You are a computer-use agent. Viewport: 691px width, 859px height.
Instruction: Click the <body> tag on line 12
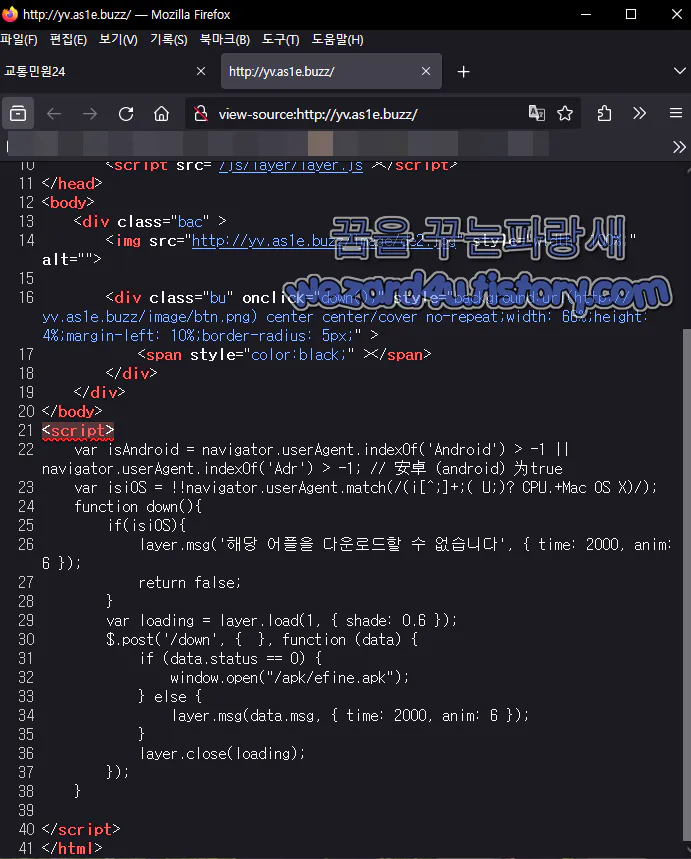click(x=68, y=203)
